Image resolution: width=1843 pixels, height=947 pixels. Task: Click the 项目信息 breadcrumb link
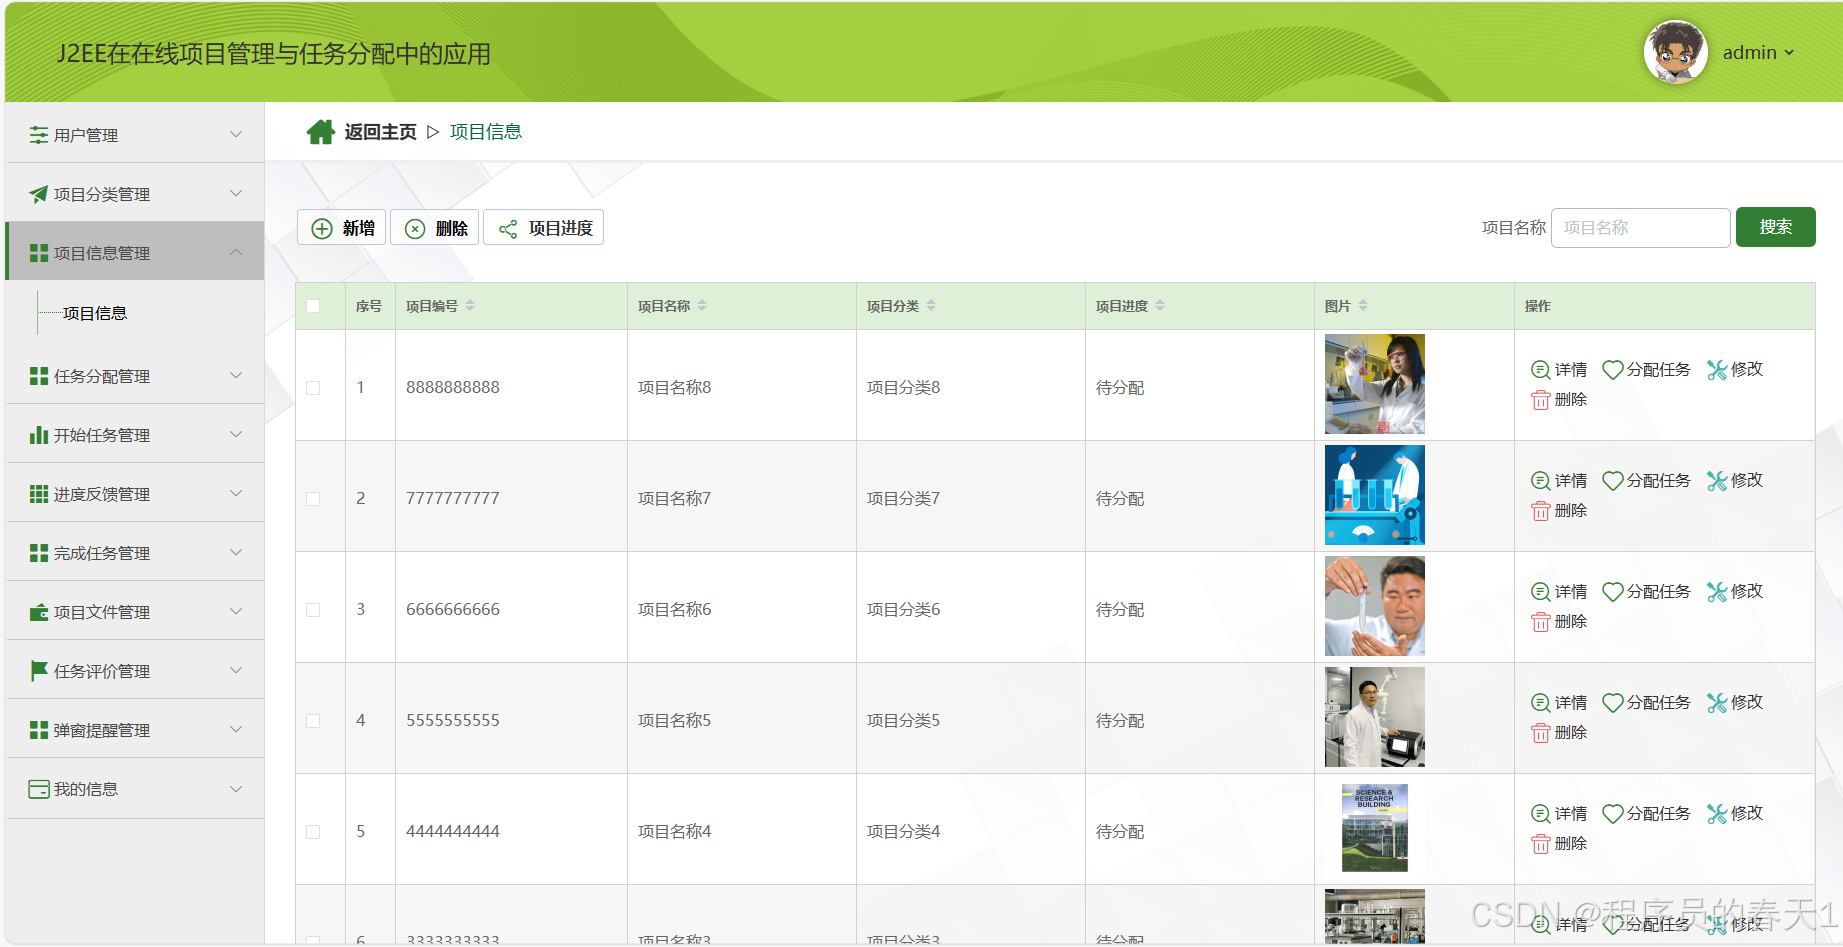486,132
